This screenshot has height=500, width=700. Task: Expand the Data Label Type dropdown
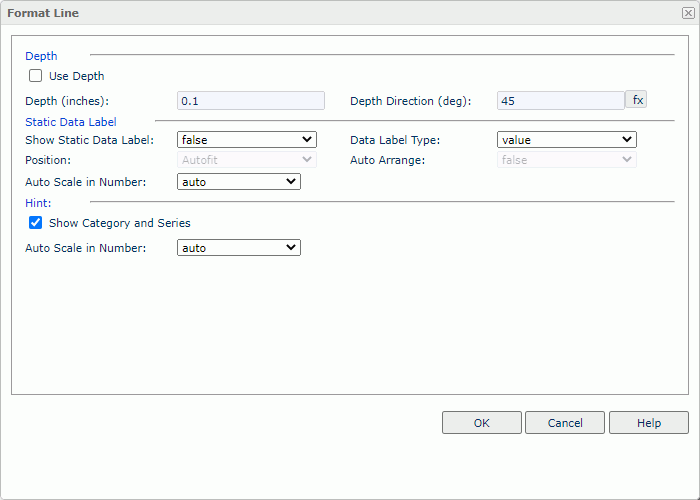click(x=566, y=140)
